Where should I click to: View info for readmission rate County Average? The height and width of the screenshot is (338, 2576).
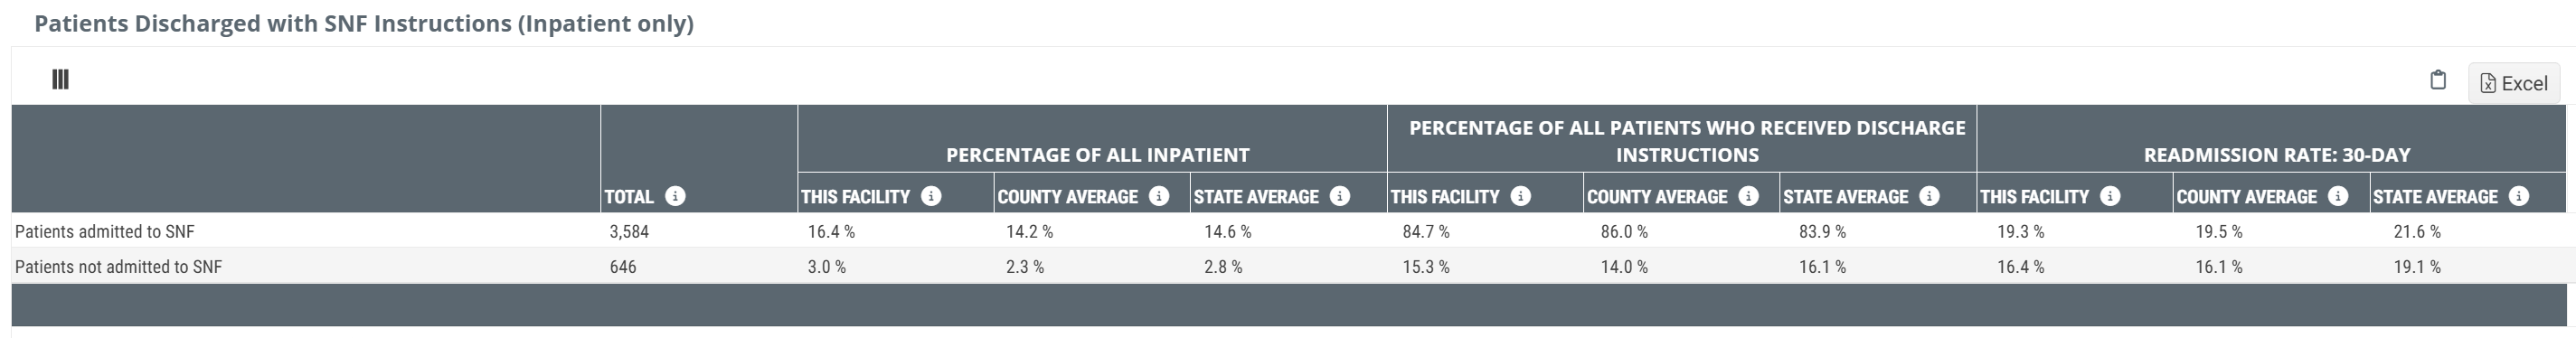[2338, 196]
